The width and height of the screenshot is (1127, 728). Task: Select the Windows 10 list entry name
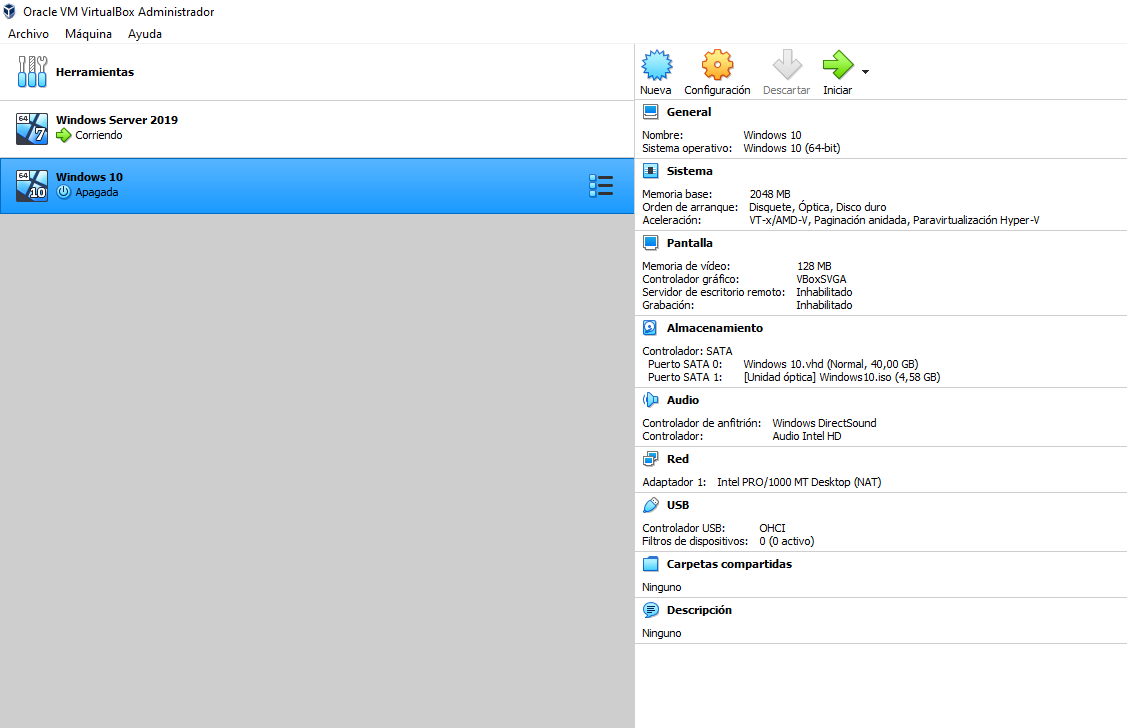[89, 177]
